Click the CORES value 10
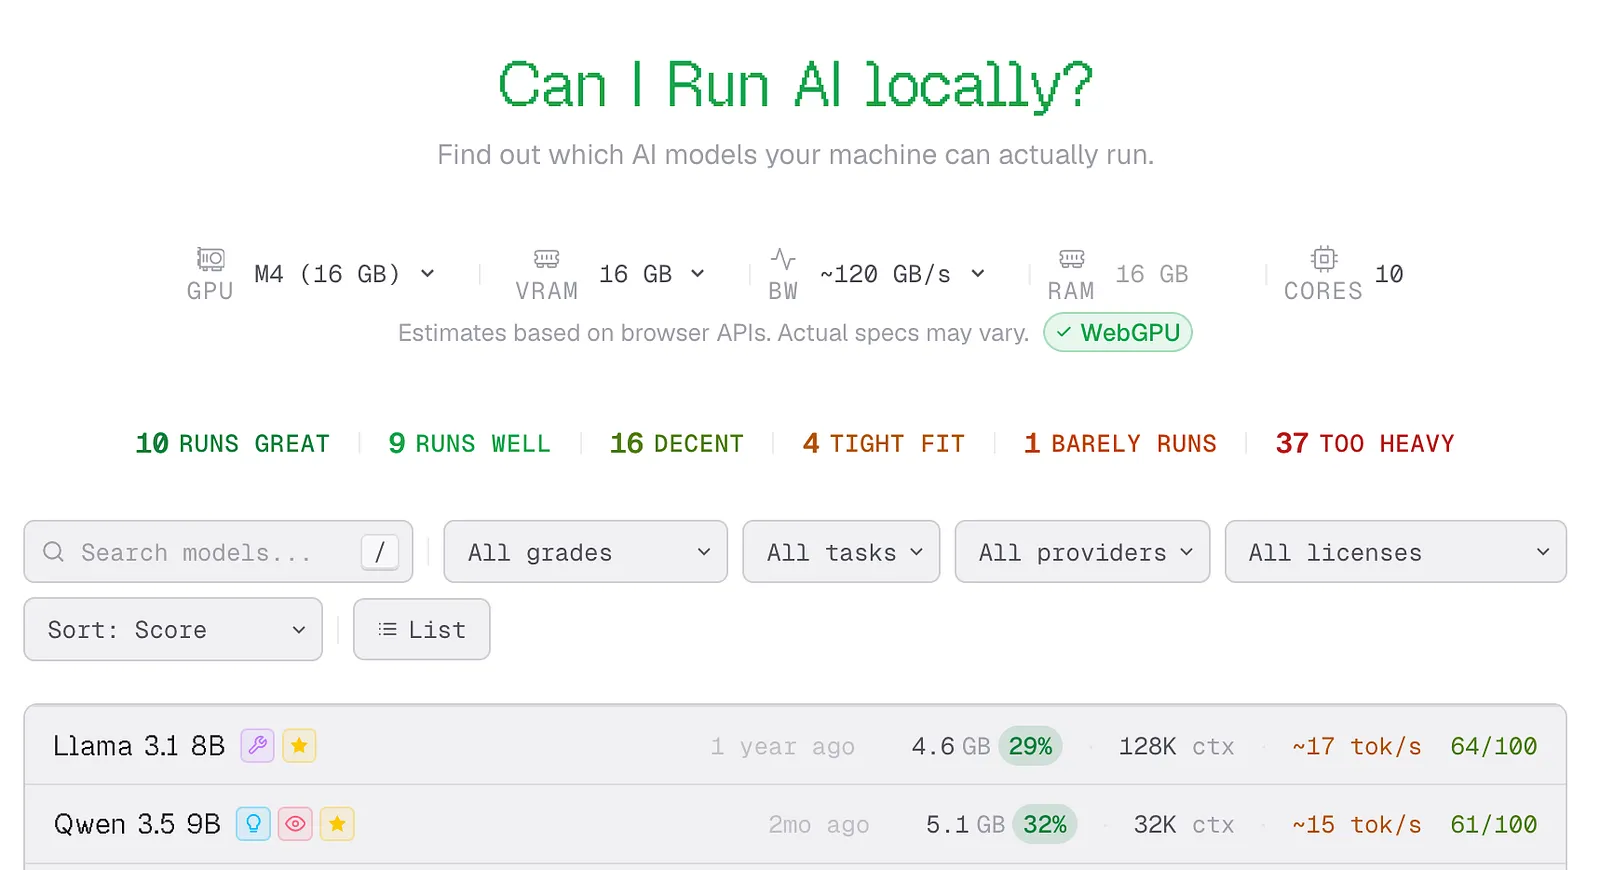 [x=1389, y=274]
